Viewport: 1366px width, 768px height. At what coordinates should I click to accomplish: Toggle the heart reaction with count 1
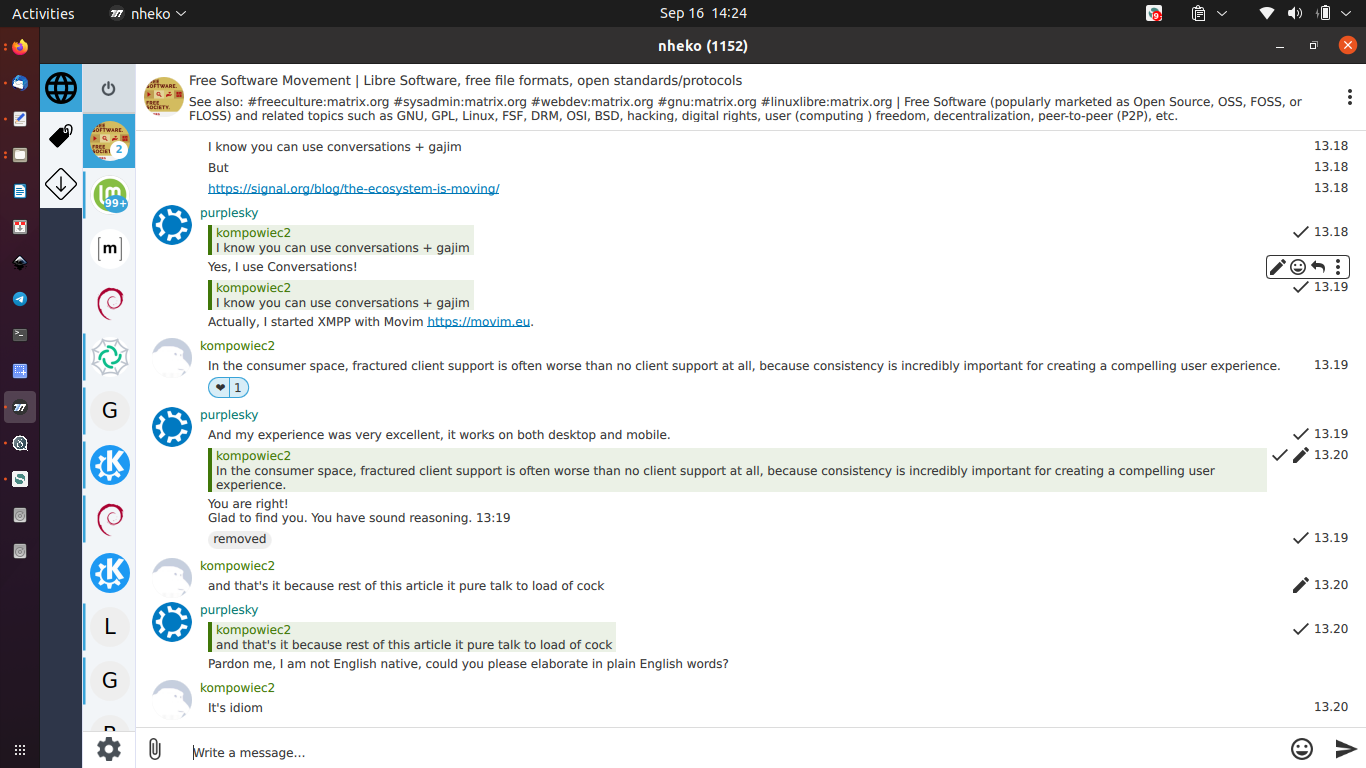[x=228, y=388]
